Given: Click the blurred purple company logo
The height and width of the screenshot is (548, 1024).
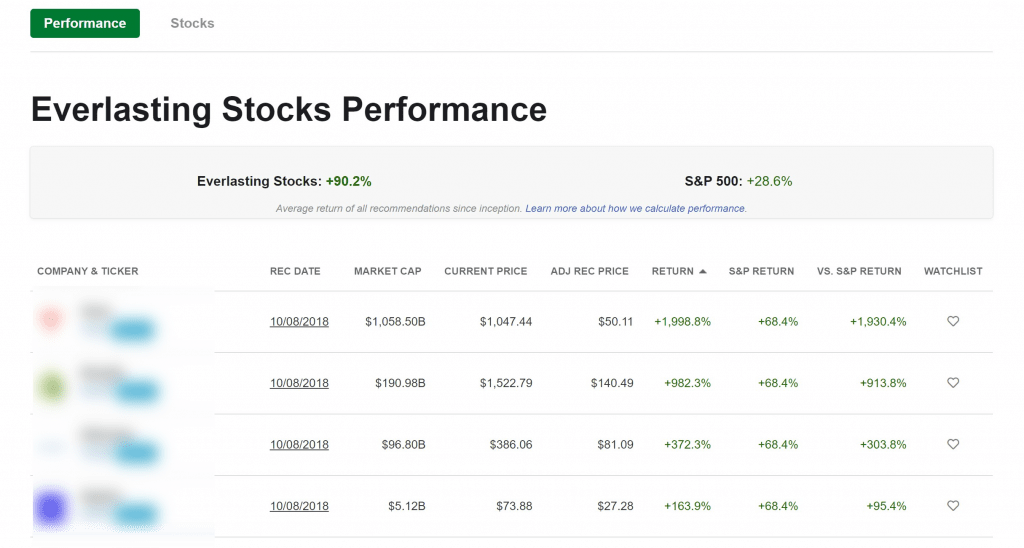Looking at the screenshot, I should (x=51, y=508).
